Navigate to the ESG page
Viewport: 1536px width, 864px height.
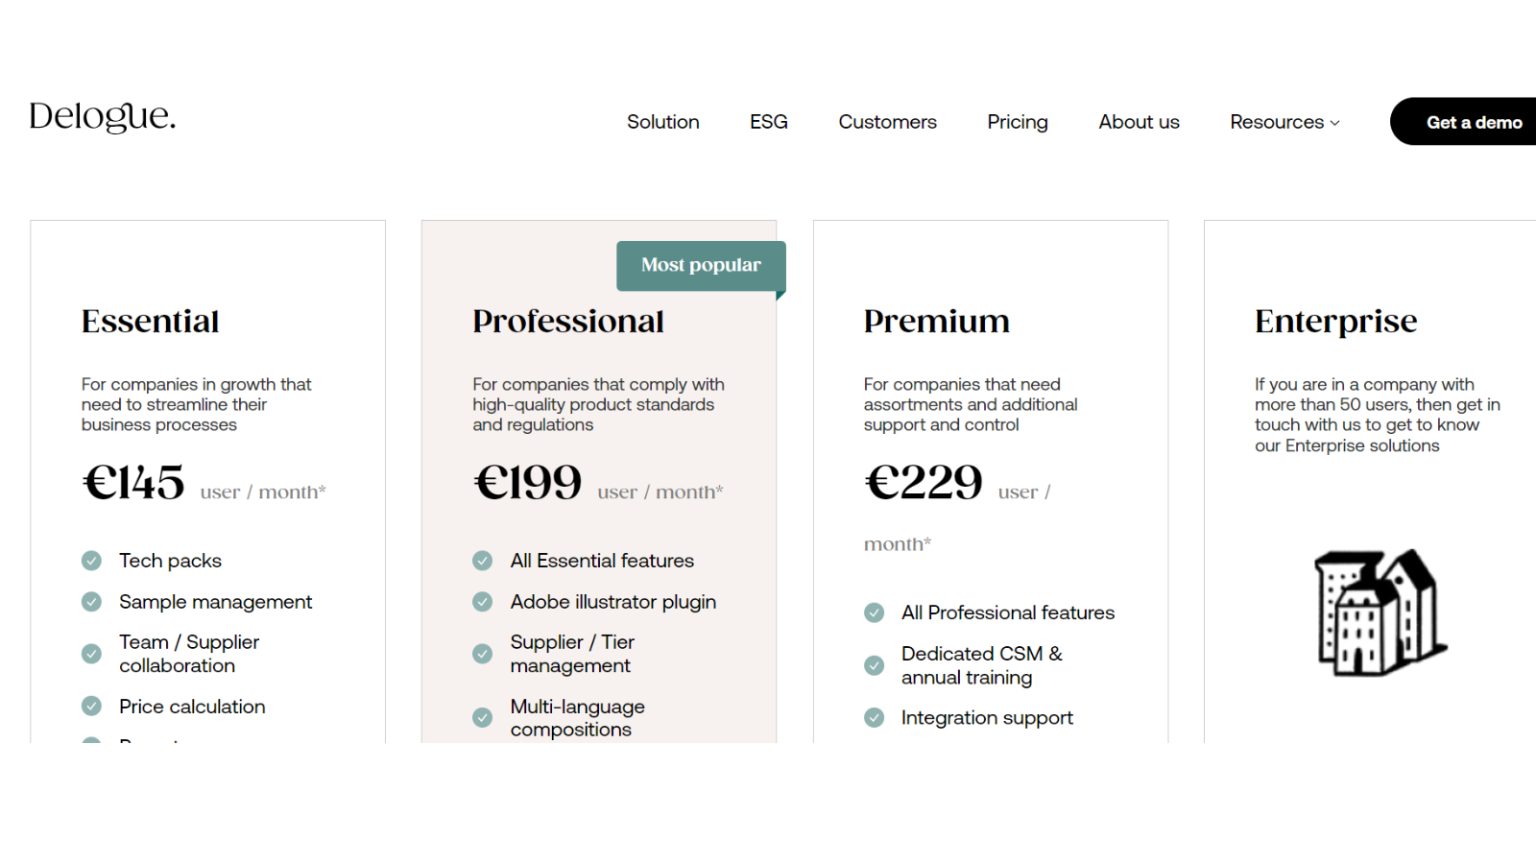768,121
